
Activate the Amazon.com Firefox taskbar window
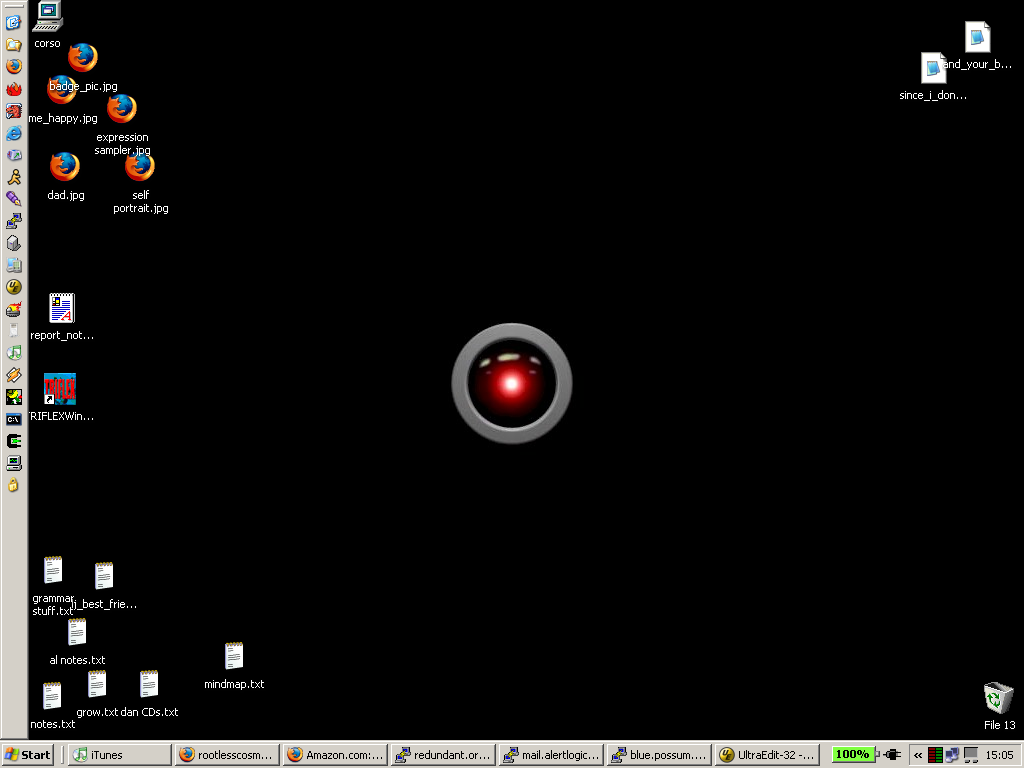[x=334, y=755]
